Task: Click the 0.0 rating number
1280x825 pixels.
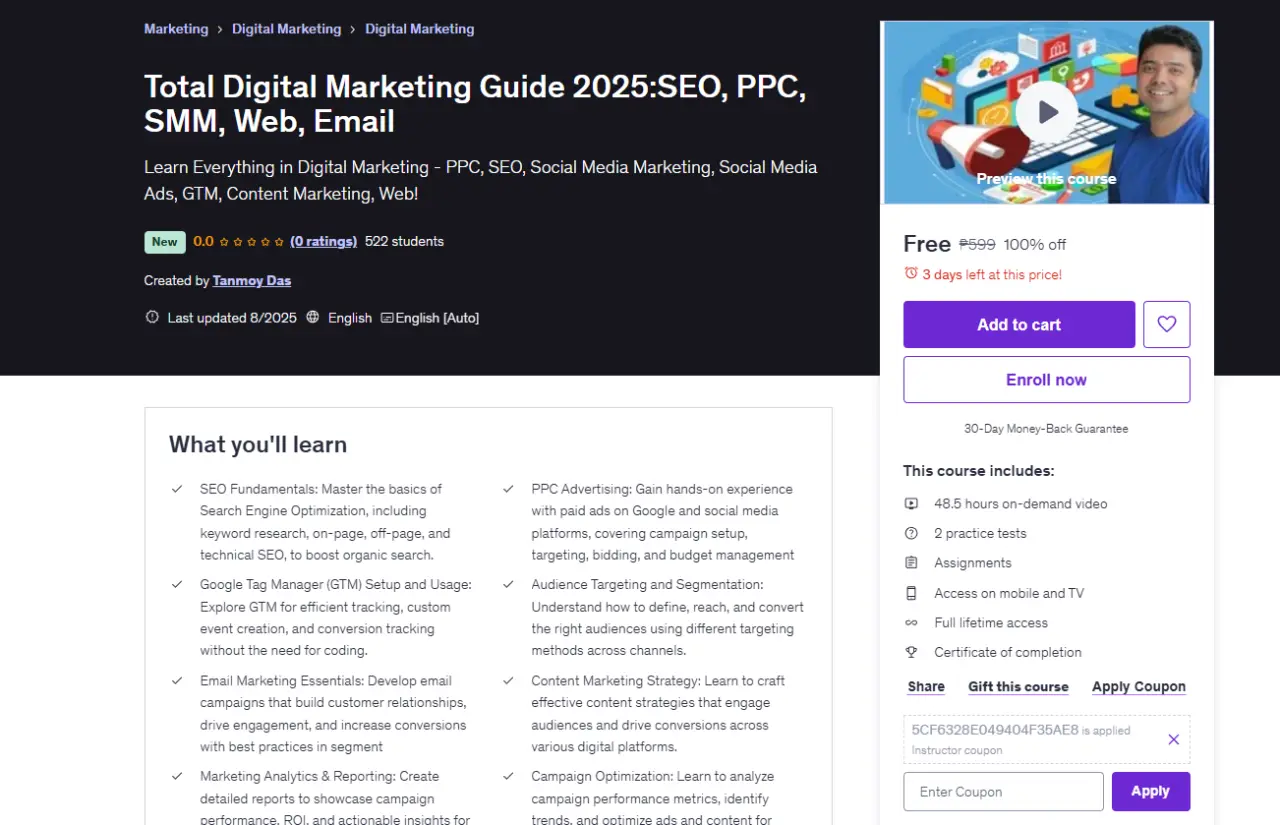Action: pos(203,241)
